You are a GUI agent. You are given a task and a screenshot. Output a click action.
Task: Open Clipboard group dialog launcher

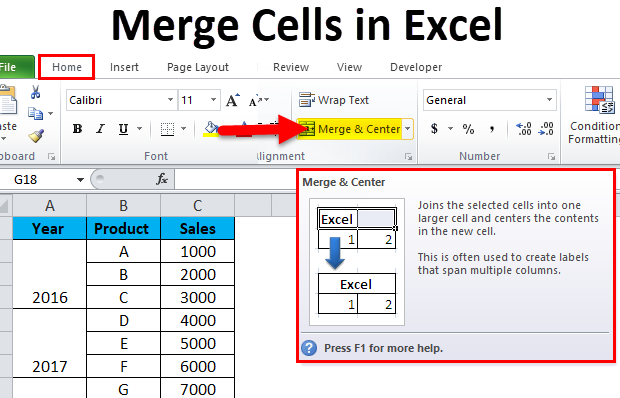(x=51, y=157)
